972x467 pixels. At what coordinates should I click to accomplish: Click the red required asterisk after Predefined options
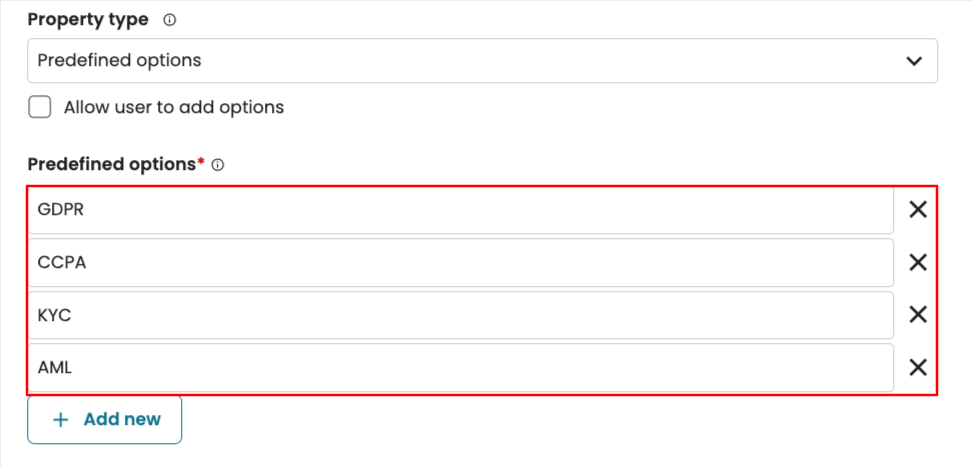click(201, 162)
